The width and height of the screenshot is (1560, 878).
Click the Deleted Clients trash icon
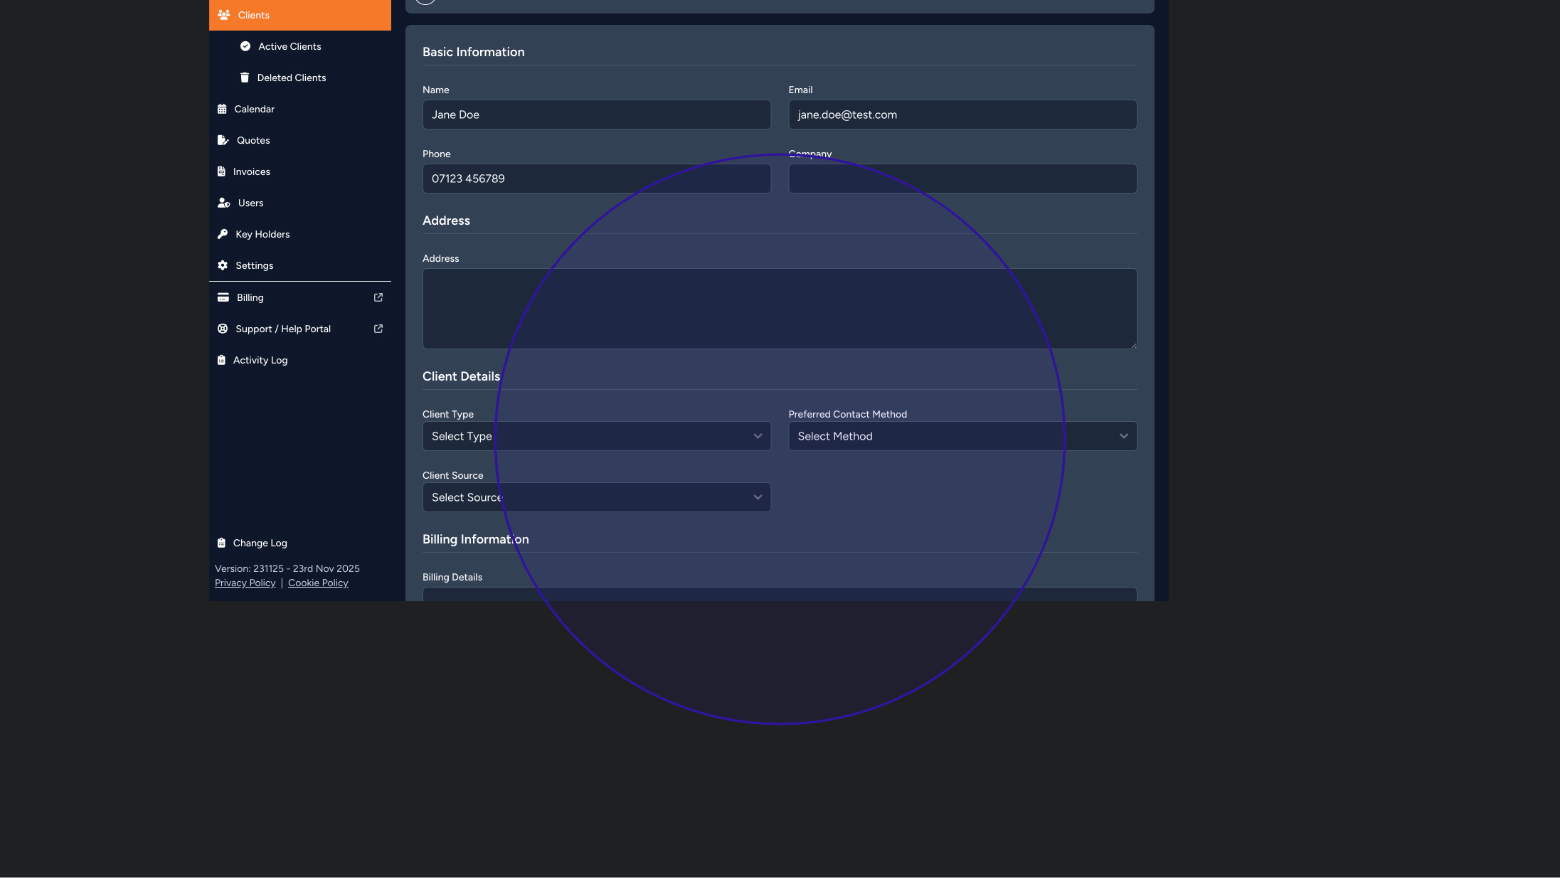245,78
